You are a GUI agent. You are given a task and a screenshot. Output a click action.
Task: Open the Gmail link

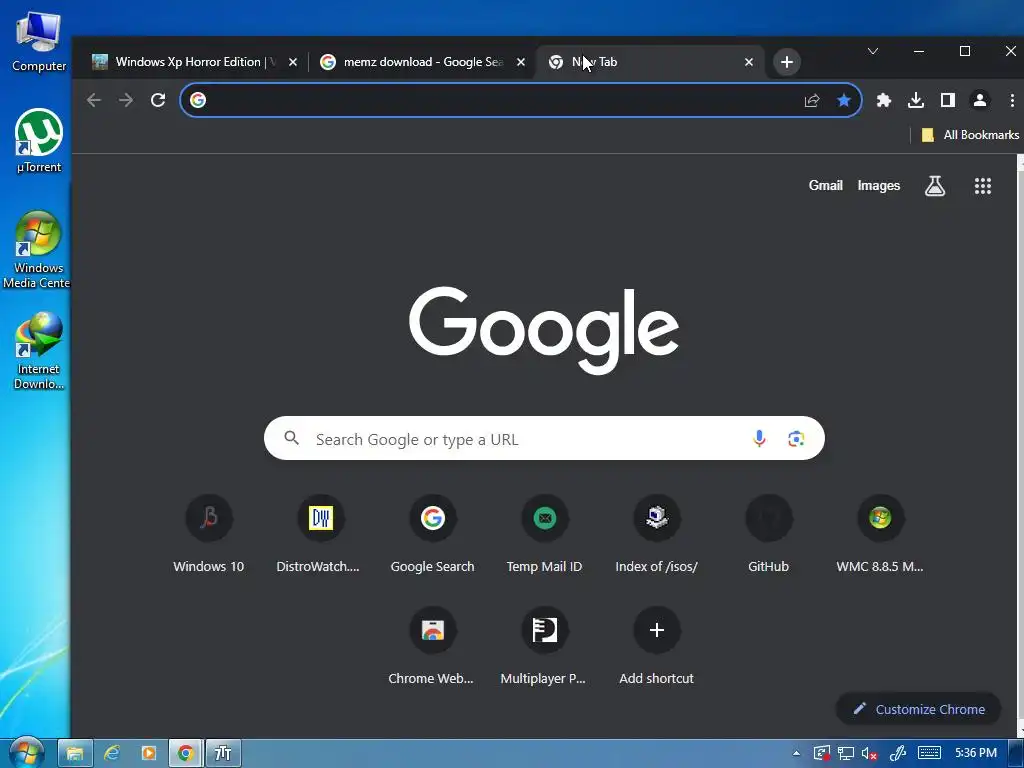click(825, 185)
